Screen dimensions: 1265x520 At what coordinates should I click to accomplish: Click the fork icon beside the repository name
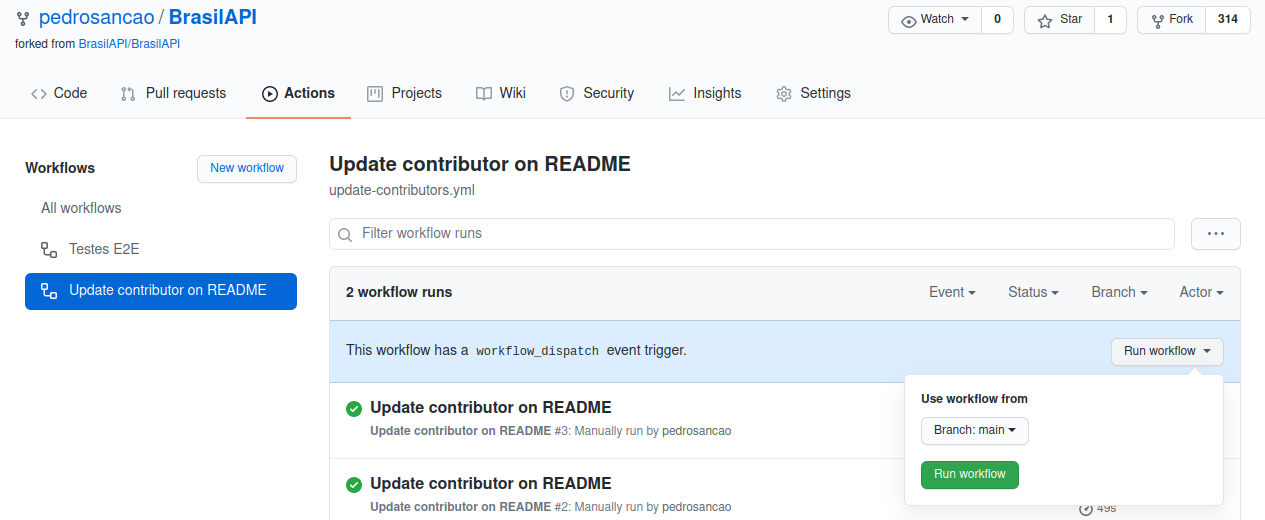pos(23,18)
